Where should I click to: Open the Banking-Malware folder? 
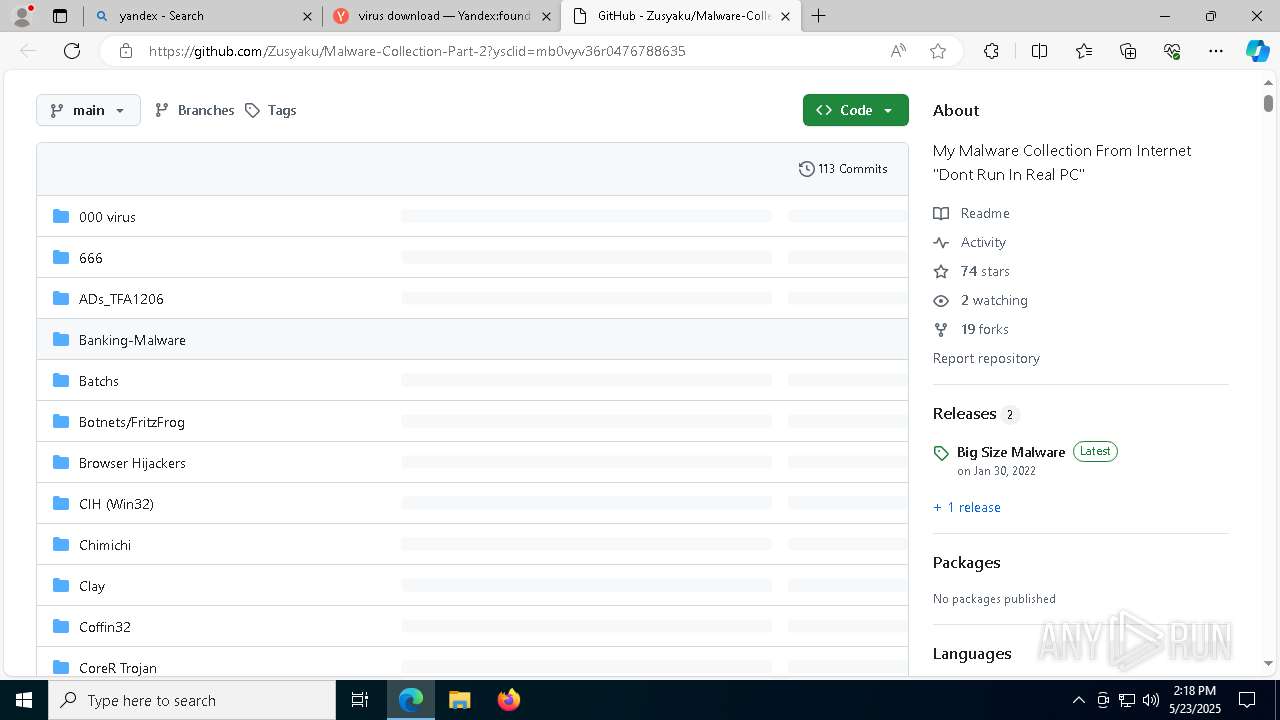click(132, 340)
